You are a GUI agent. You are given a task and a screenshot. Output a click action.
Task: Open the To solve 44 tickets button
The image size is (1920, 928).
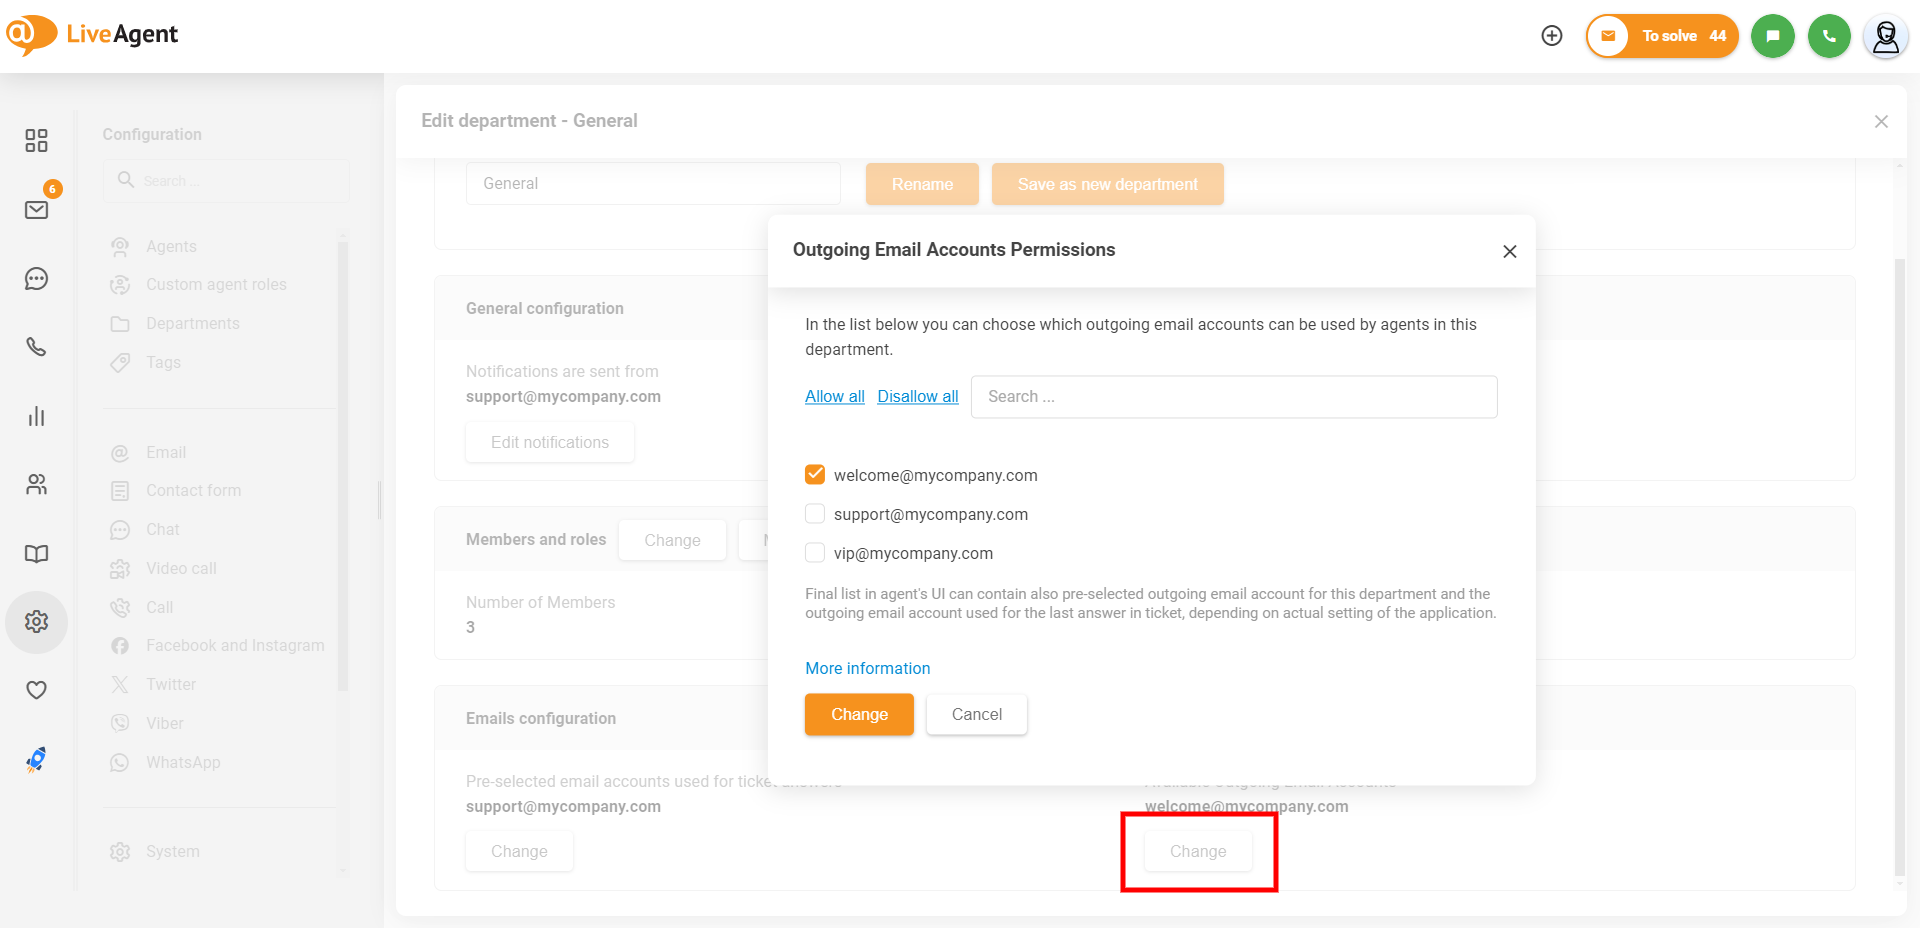[1662, 36]
